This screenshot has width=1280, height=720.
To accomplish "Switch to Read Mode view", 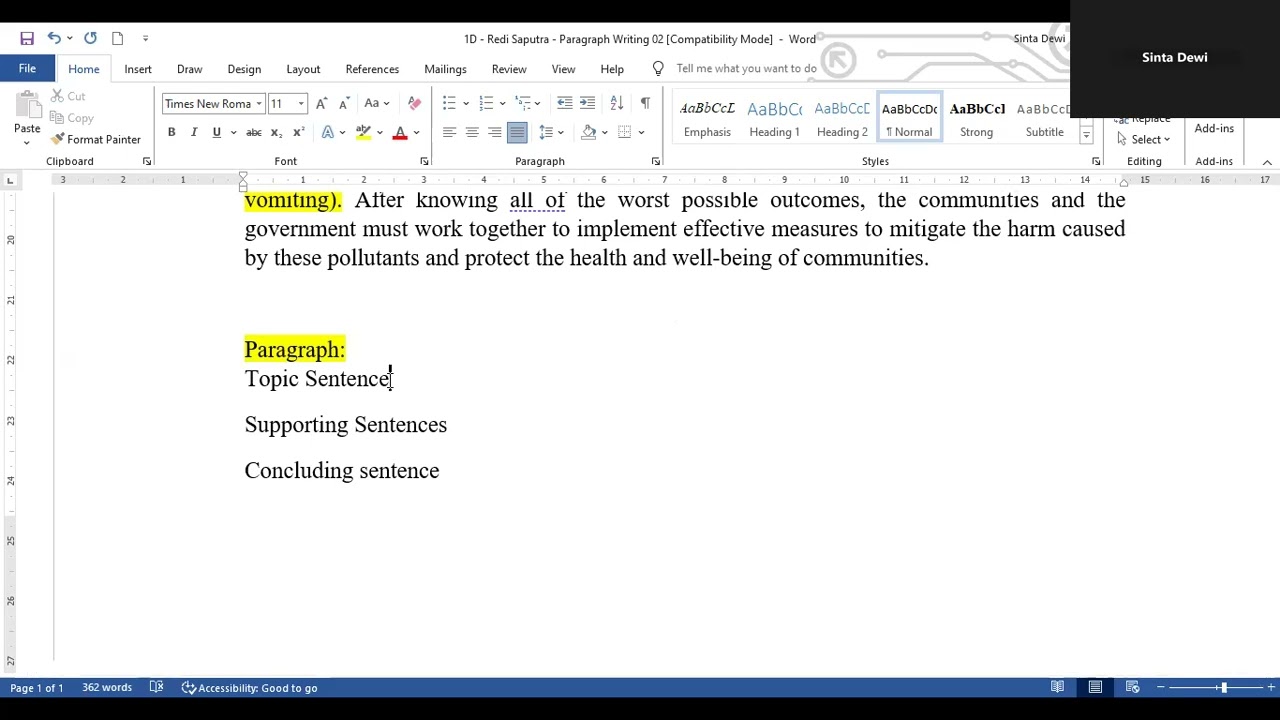I will point(1057,687).
